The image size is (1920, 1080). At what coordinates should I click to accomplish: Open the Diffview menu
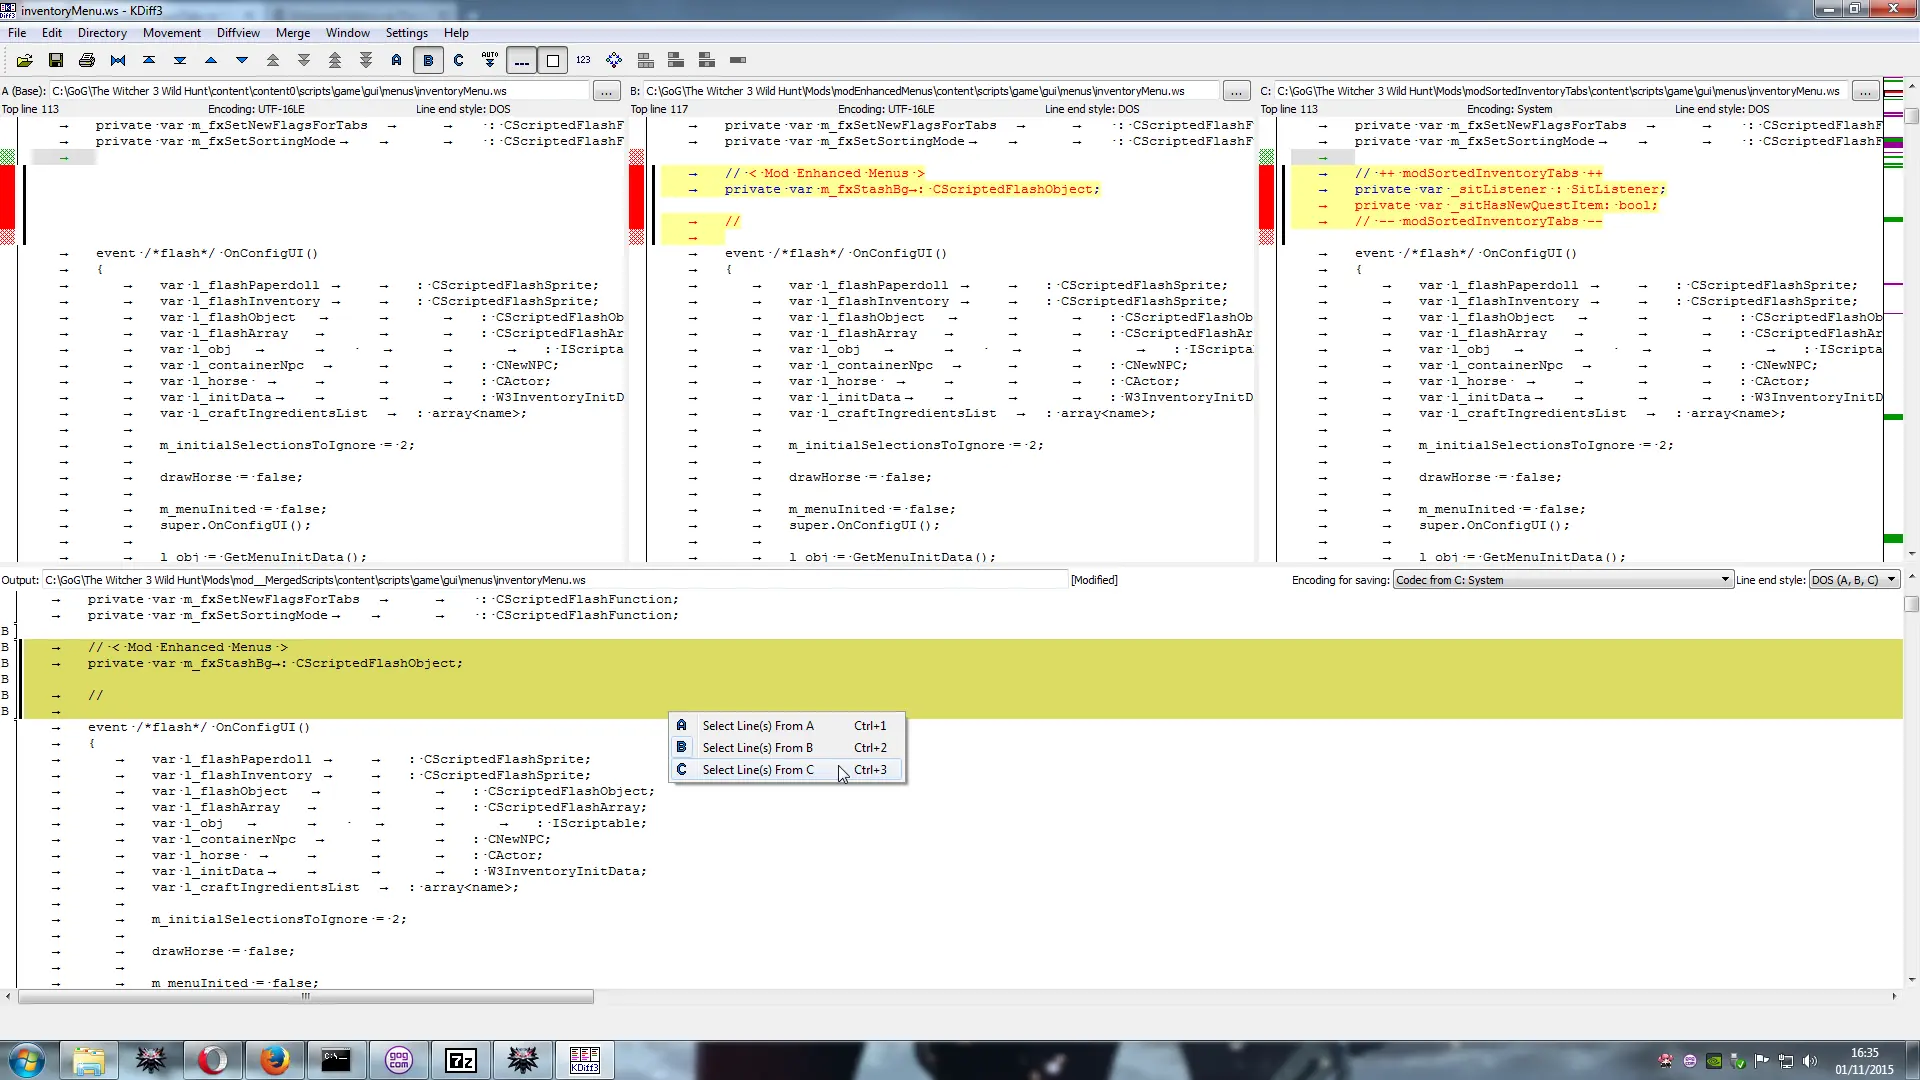click(238, 33)
